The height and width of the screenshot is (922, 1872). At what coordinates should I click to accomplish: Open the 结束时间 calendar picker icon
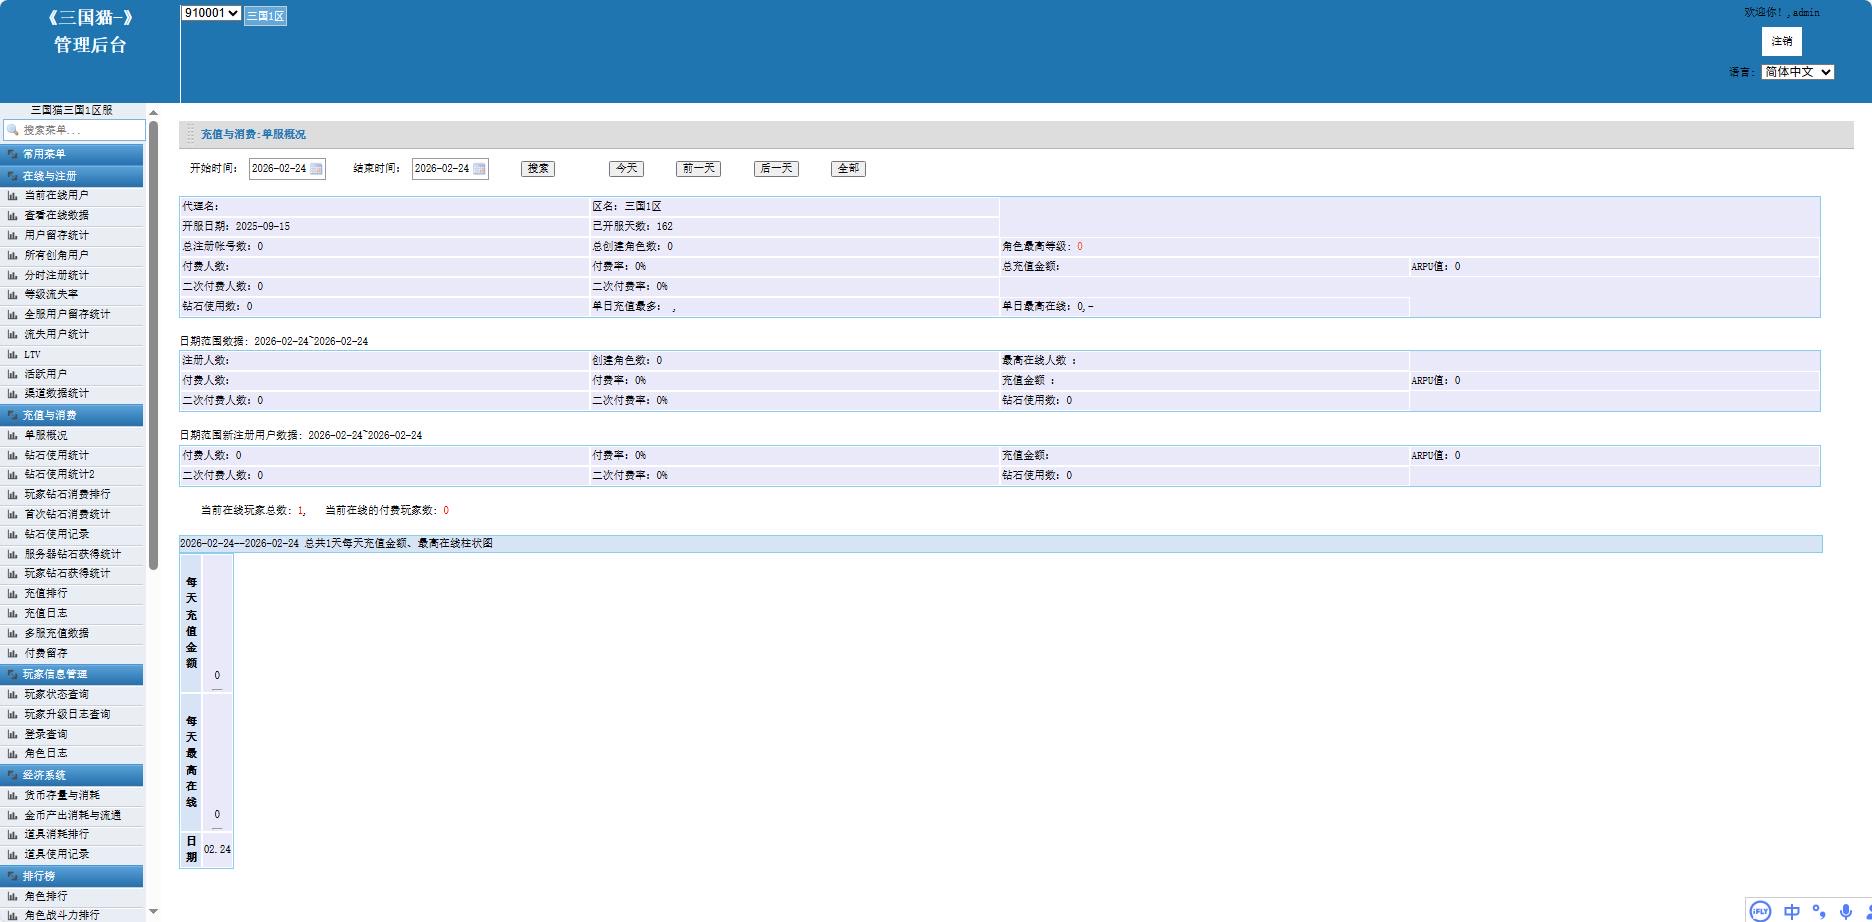479,169
